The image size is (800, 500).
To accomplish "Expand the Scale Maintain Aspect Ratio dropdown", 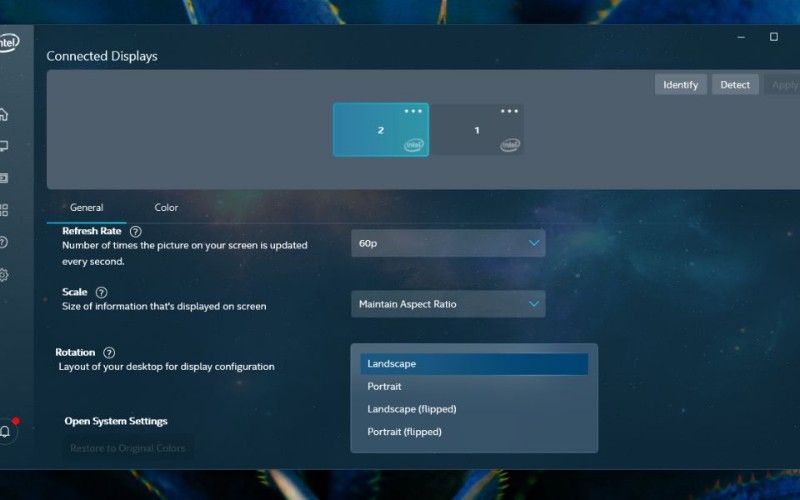I will (447, 304).
